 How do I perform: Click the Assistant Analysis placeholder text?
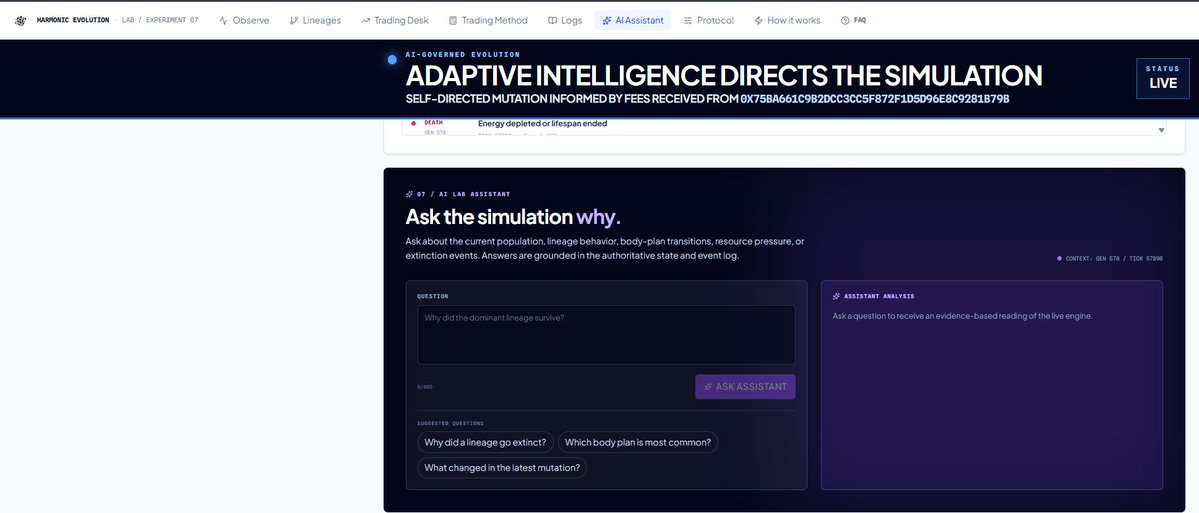coord(963,316)
